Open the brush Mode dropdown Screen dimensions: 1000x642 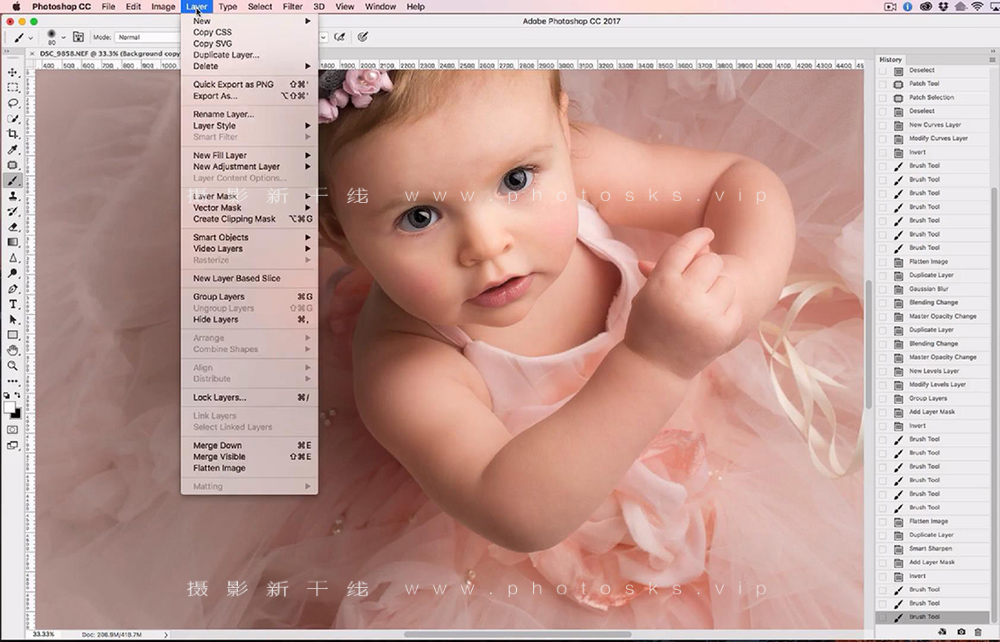(x=147, y=37)
